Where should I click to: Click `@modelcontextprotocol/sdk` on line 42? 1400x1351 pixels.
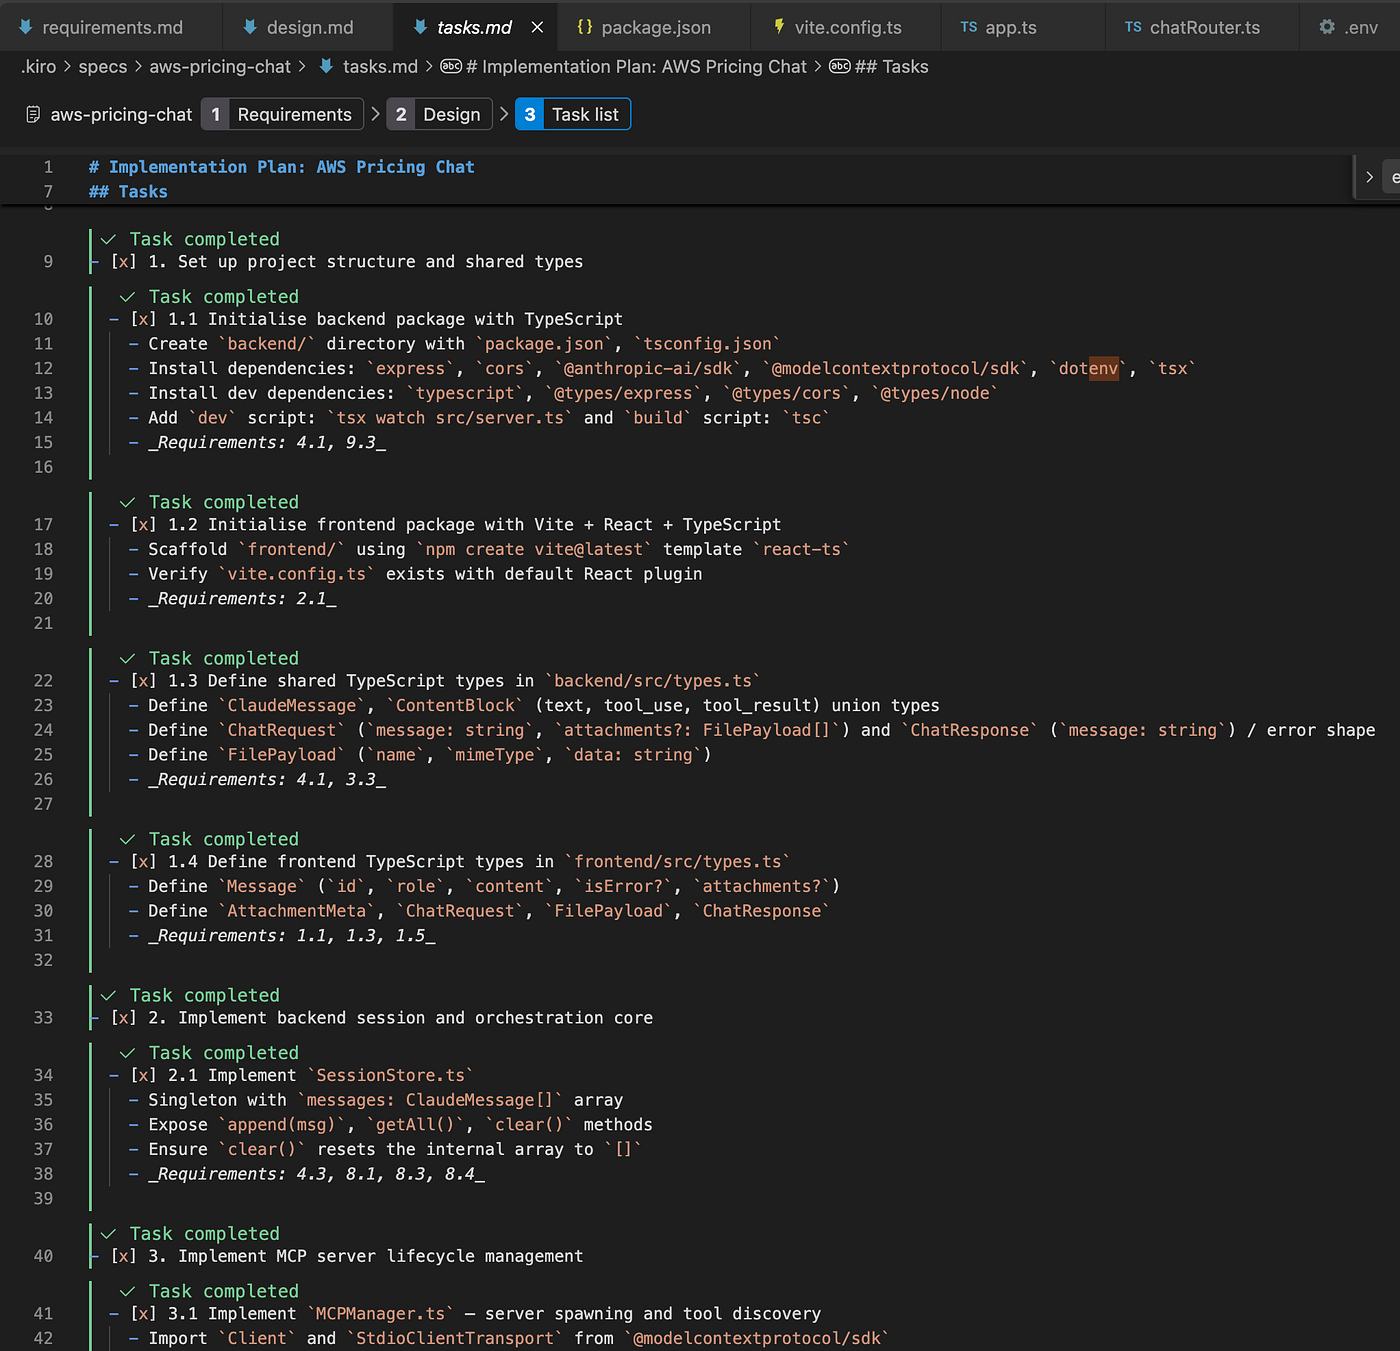point(757,1338)
